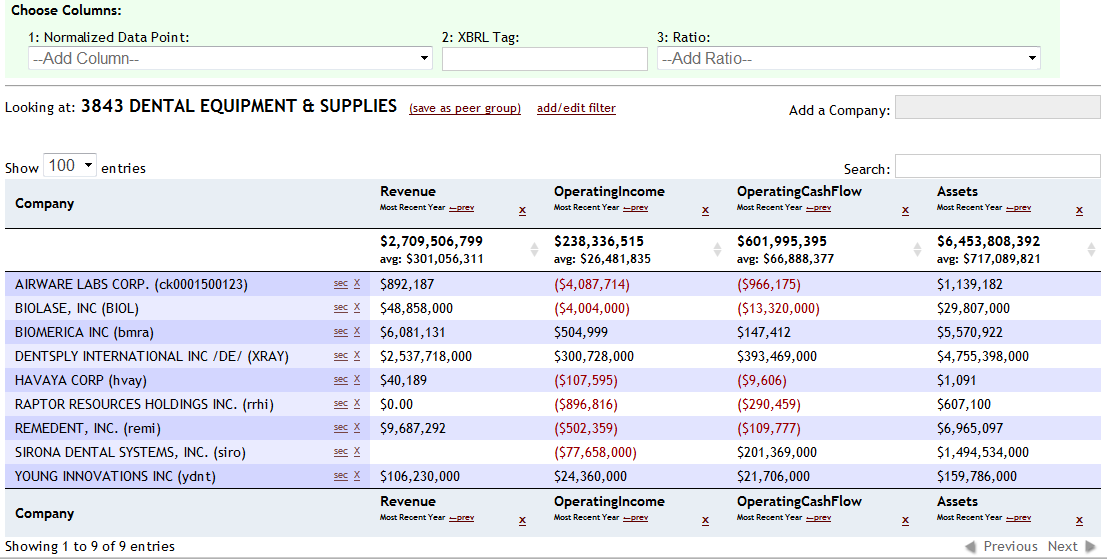Delete the OperatingCashFlow column using header x
Image resolution: width=1107 pixels, height=559 pixels.
905,211
